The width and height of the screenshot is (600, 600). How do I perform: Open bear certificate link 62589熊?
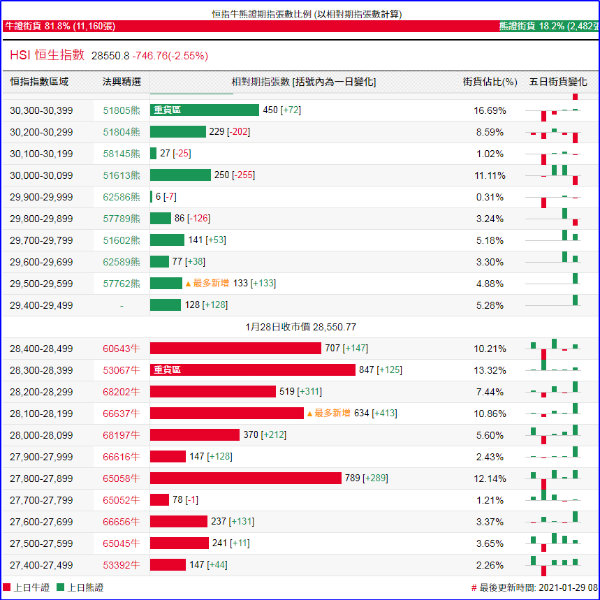click(x=122, y=262)
